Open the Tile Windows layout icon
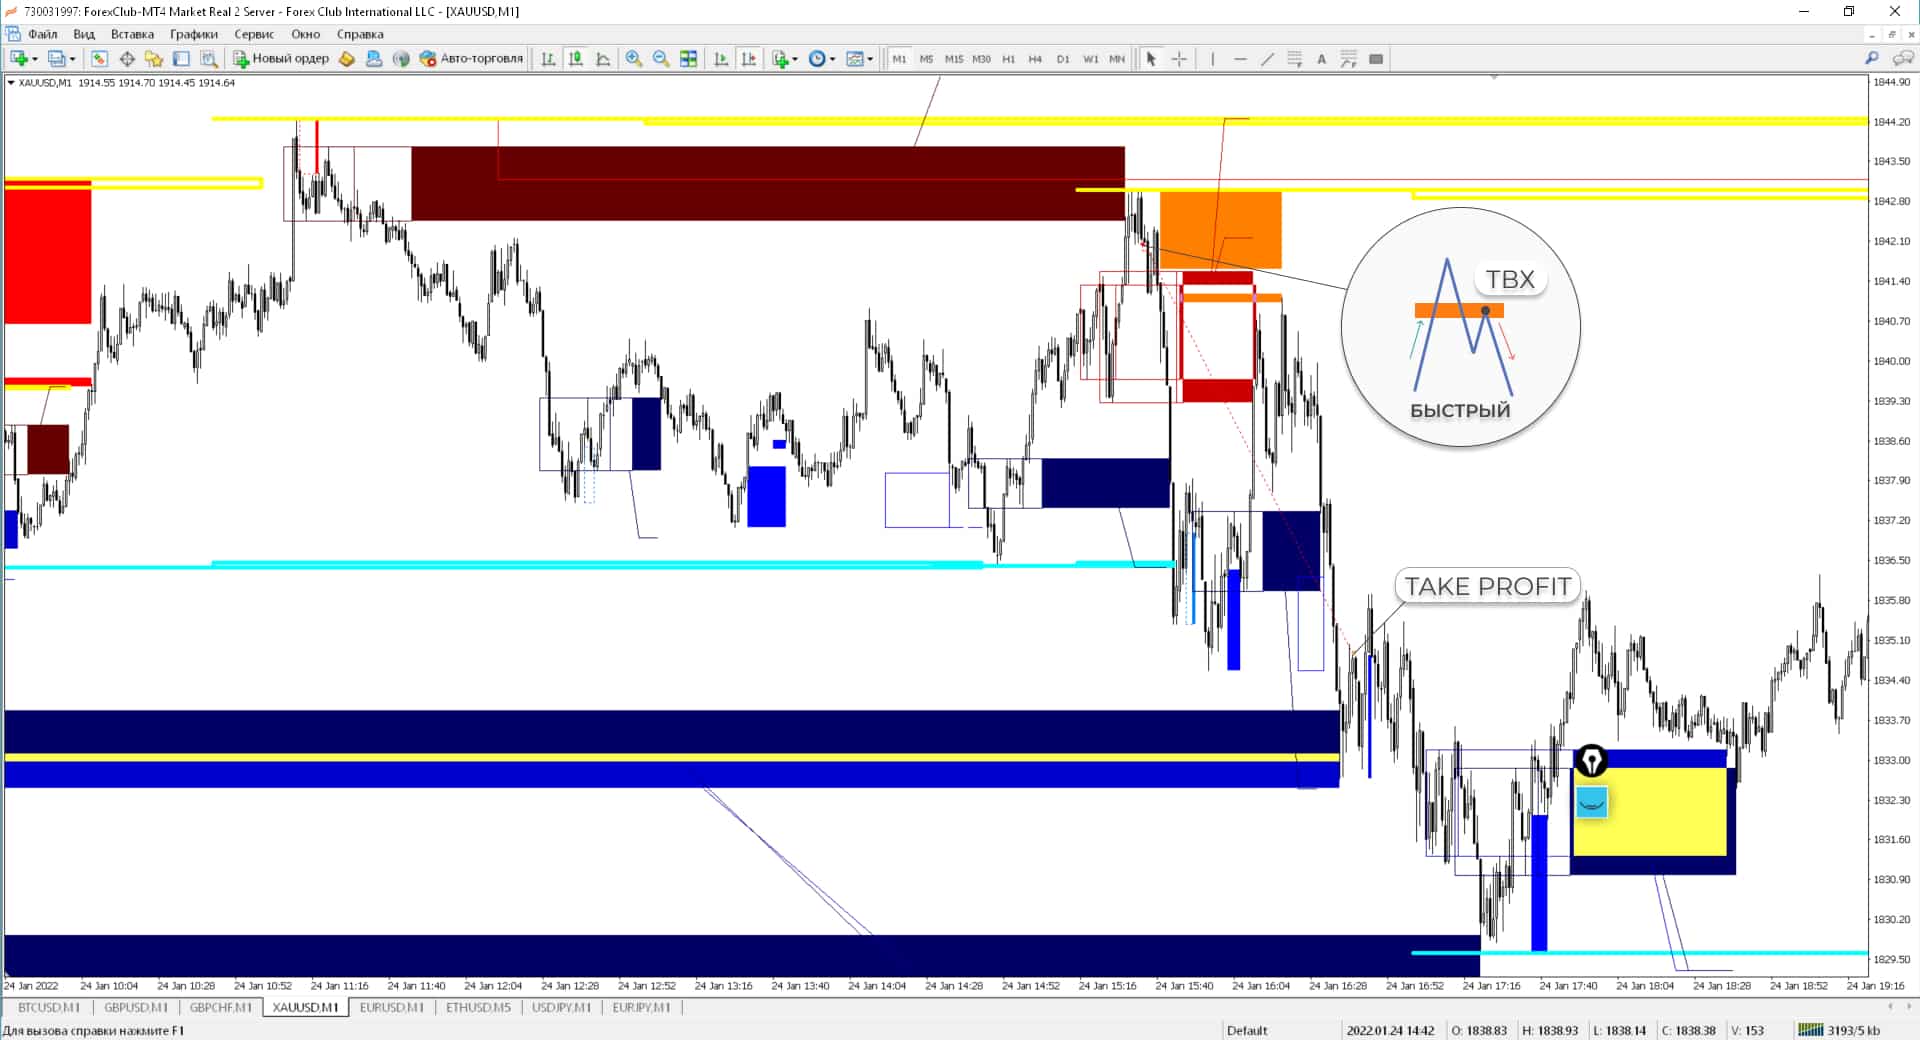The image size is (1920, 1040). [688, 59]
